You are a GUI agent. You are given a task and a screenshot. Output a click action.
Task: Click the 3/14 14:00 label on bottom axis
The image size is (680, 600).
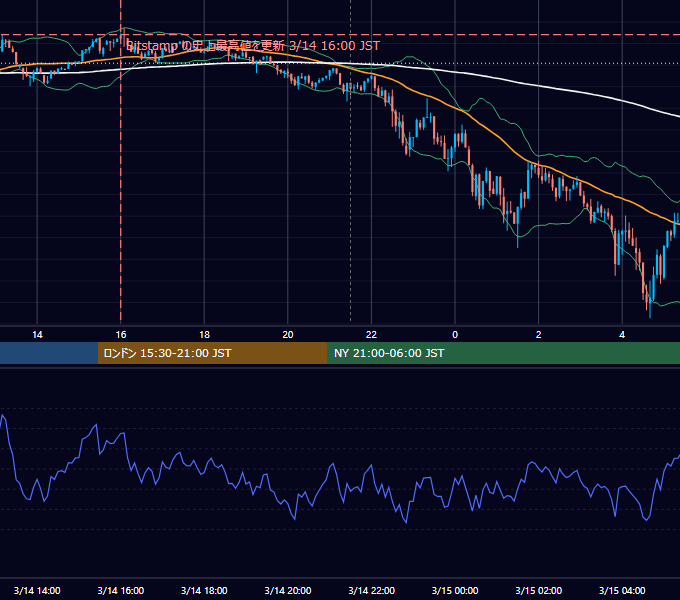pyautogui.click(x=37, y=590)
